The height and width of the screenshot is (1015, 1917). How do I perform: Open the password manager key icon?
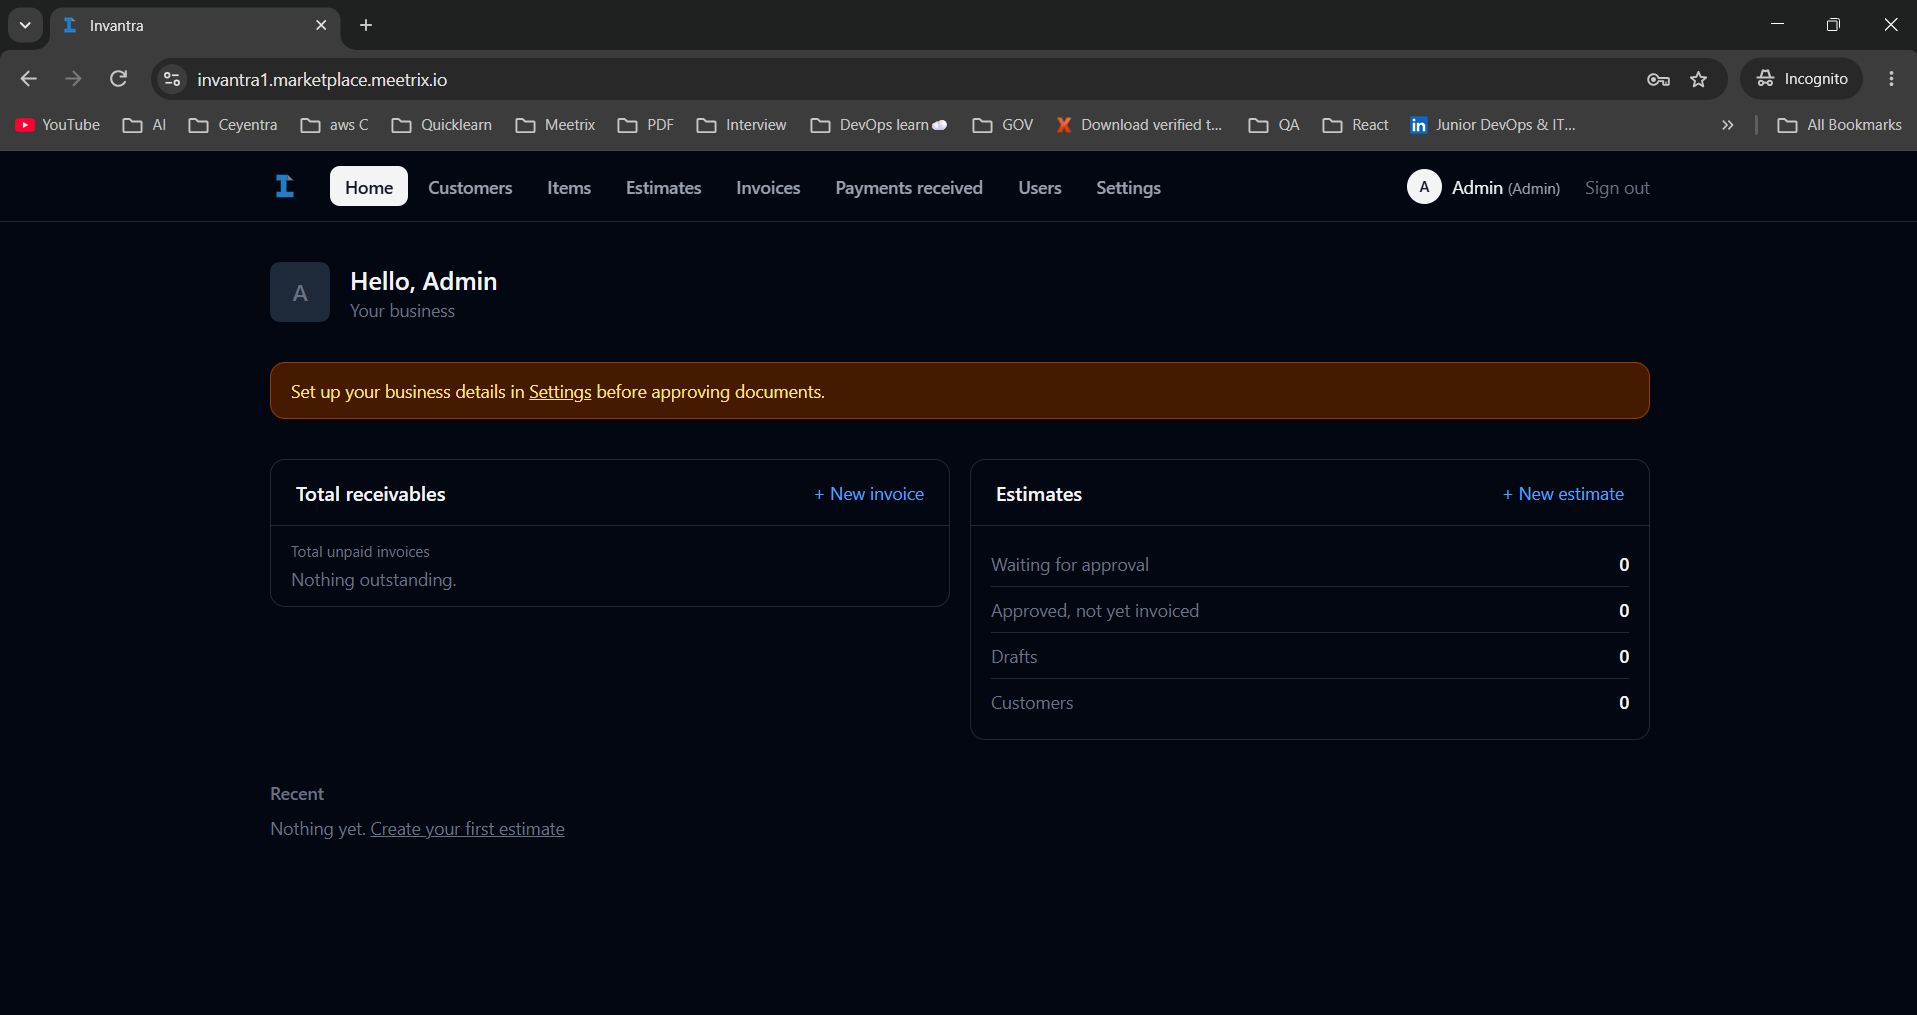pyautogui.click(x=1658, y=79)
